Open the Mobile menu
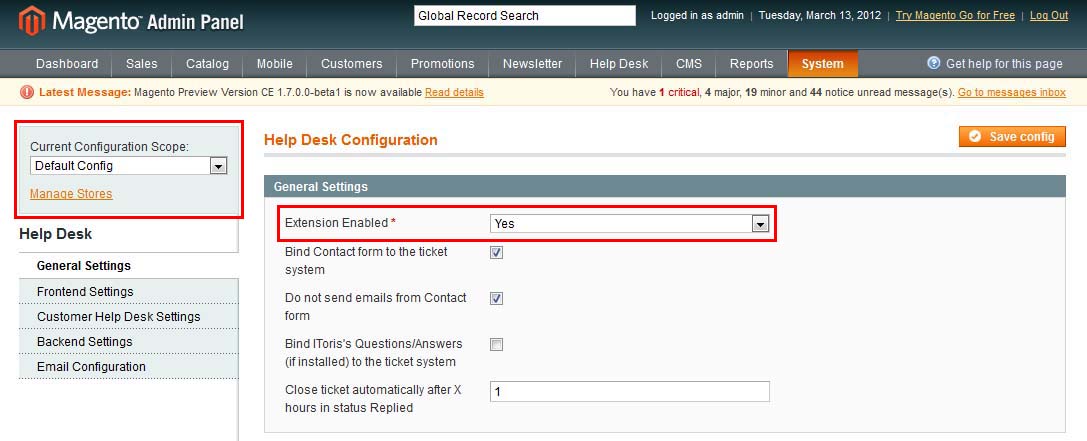Screen dimensions: 1087x441 275,64
